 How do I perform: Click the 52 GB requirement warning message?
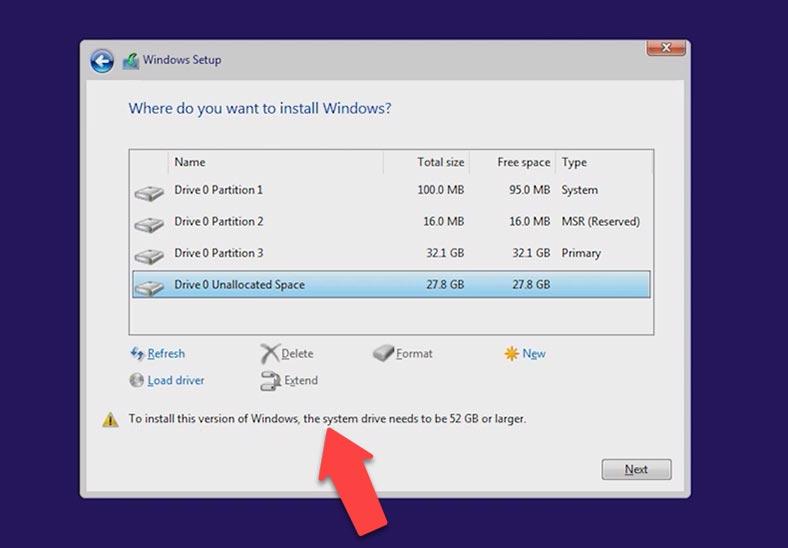[327, 419]
